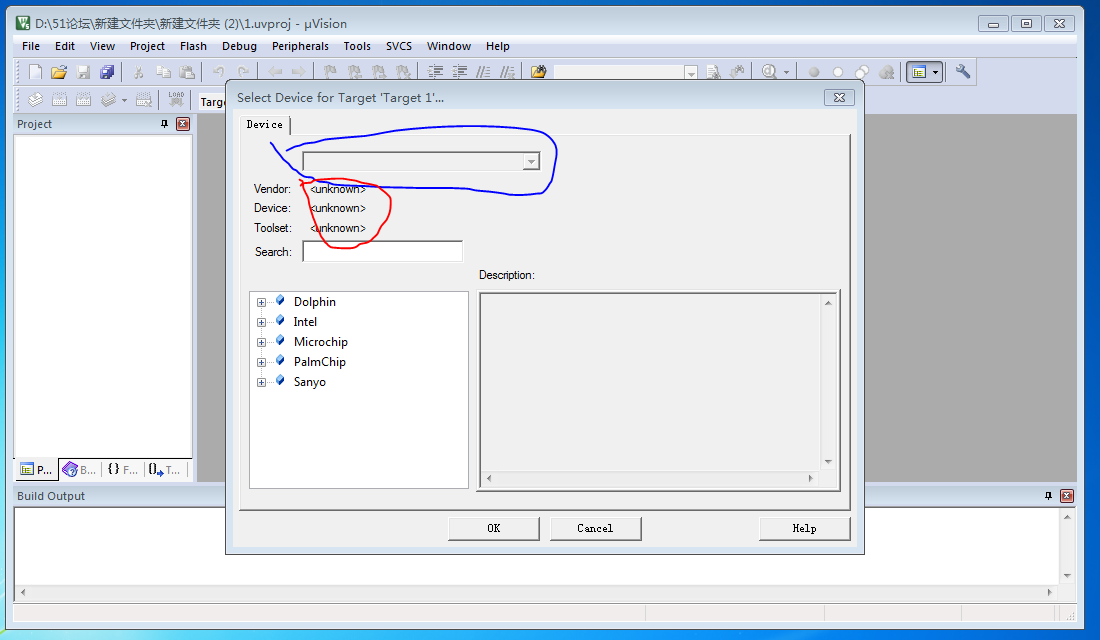
Task: Click the Incremental Find binoculars icon
Action: 737,72
